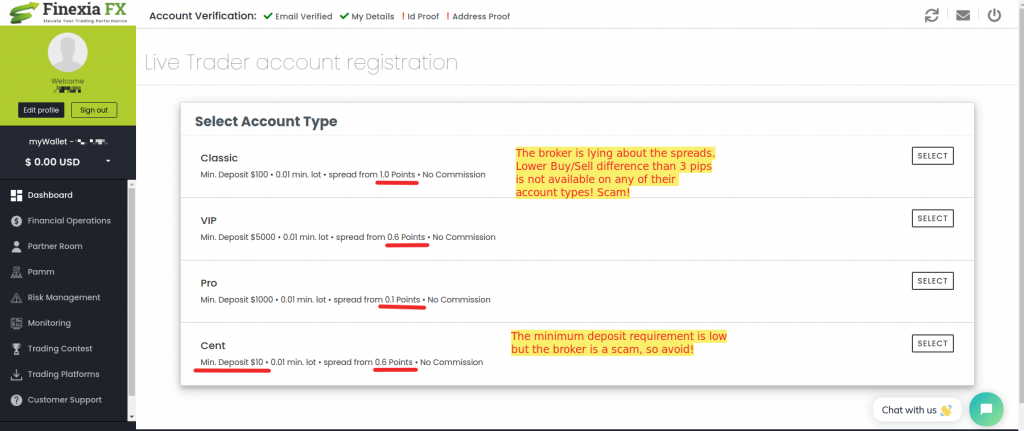Expand the myWallet balance dropdown arrow
This screenshot has width=1024, height=431.
(108, 161)
